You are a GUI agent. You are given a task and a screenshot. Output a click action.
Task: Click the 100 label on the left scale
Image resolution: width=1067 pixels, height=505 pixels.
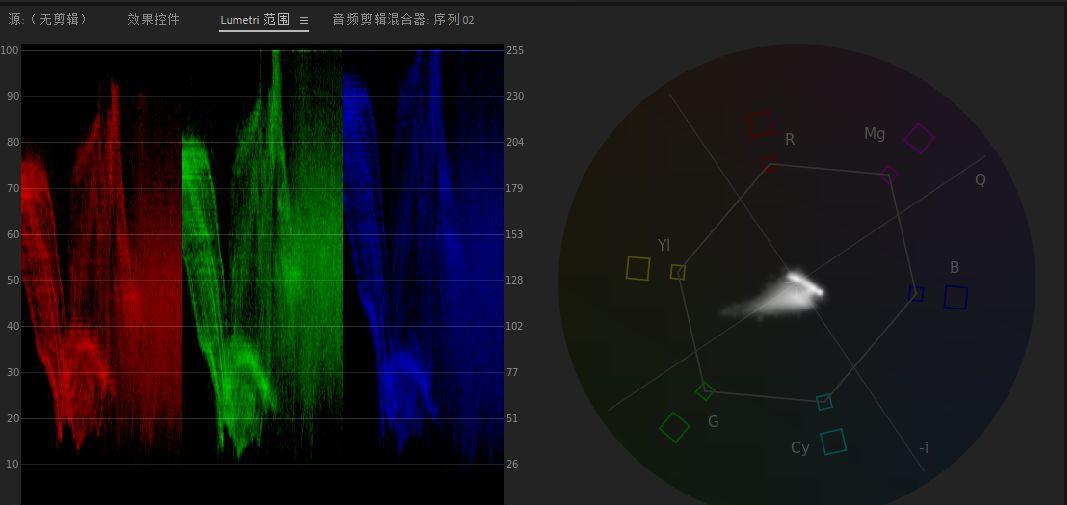click(x=10, y=50)
